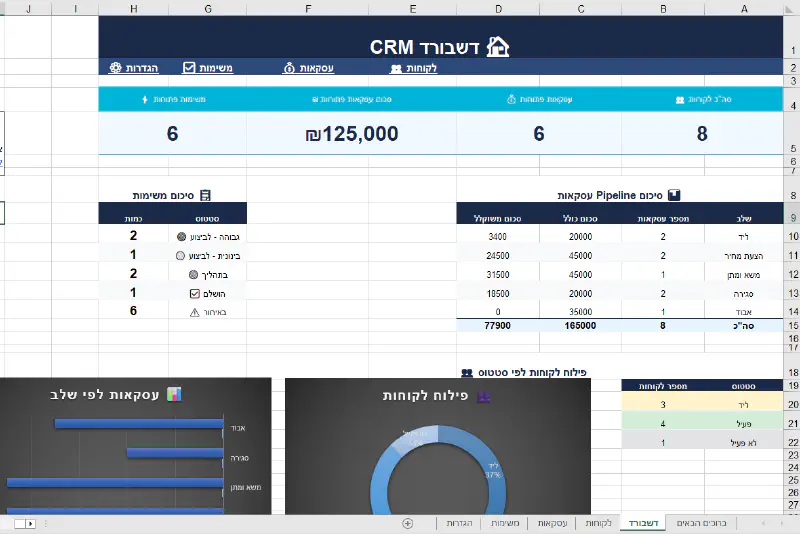The height and width of the screenshot is (534, 800).
Task: Click the house icon beside the CRM title
Action: click(x=497, y=47)
